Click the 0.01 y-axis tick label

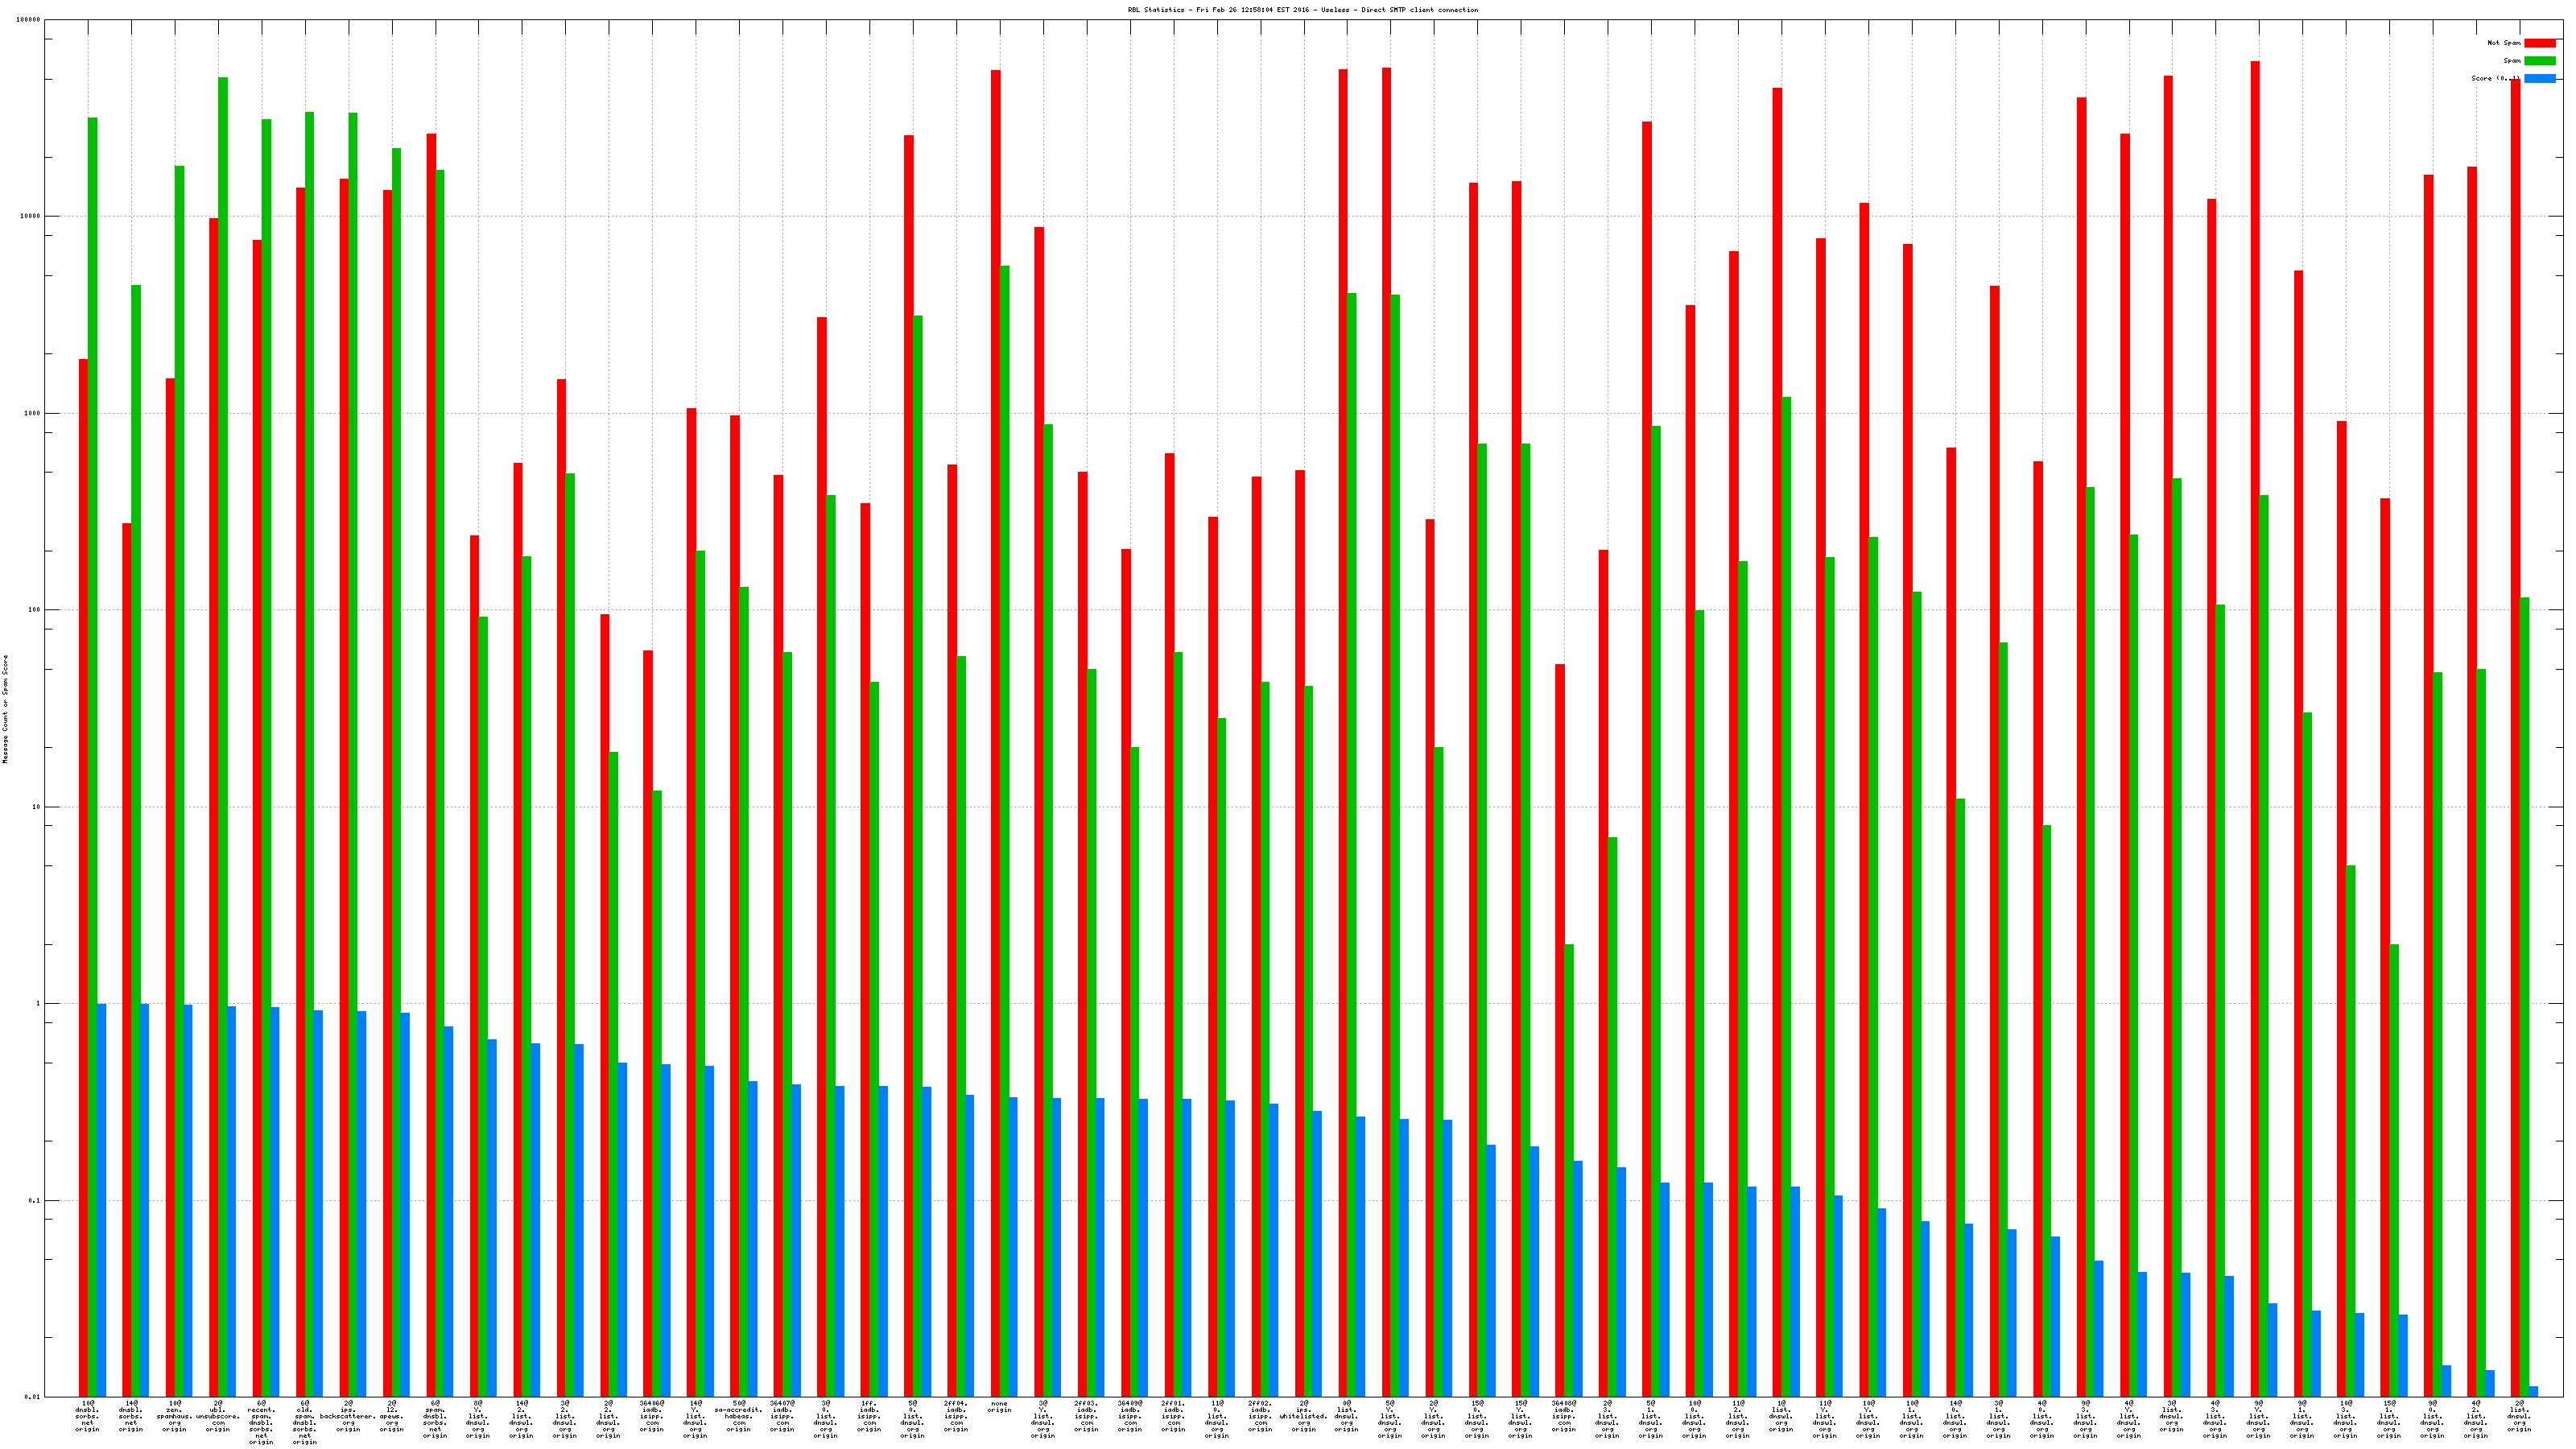tap(33, 1397)
